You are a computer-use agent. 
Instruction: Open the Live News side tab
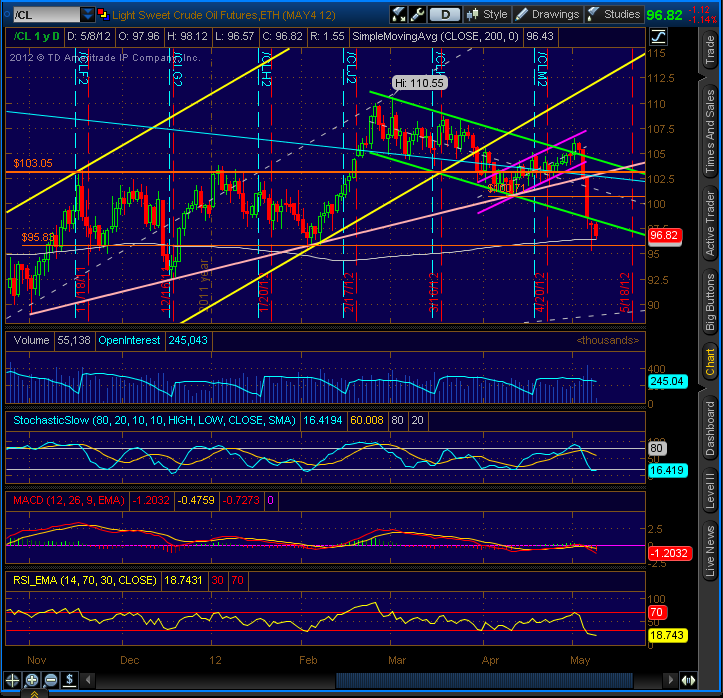(710, 551)
